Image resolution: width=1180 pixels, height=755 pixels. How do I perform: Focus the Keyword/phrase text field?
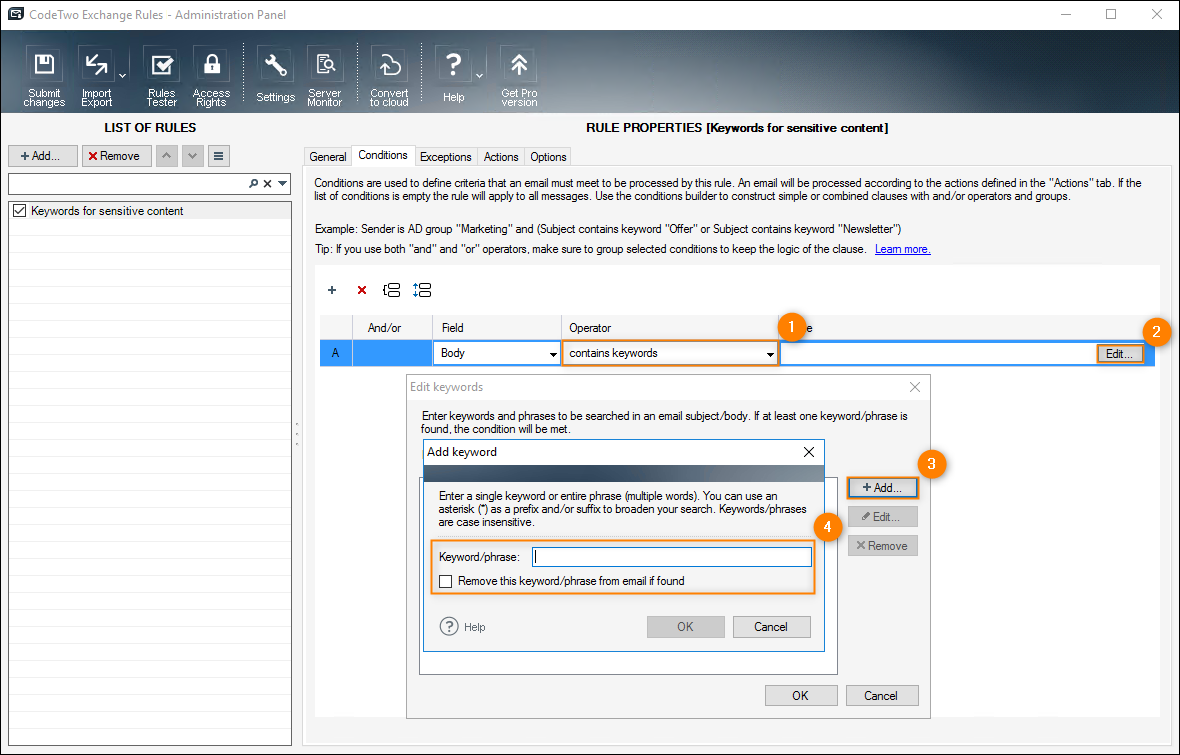point(672,557)
